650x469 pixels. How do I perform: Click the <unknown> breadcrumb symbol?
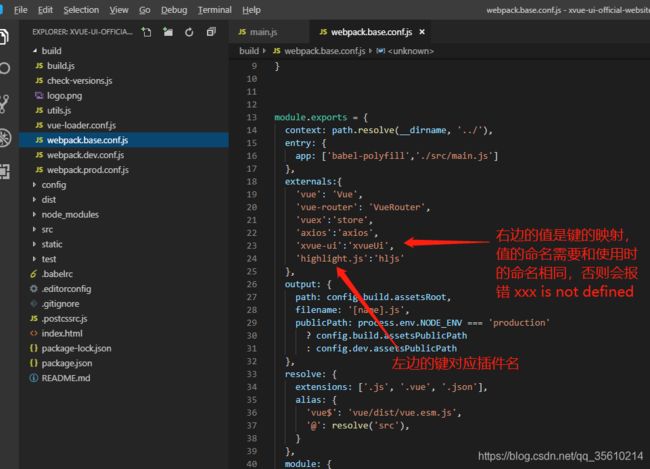click(410, 51)
